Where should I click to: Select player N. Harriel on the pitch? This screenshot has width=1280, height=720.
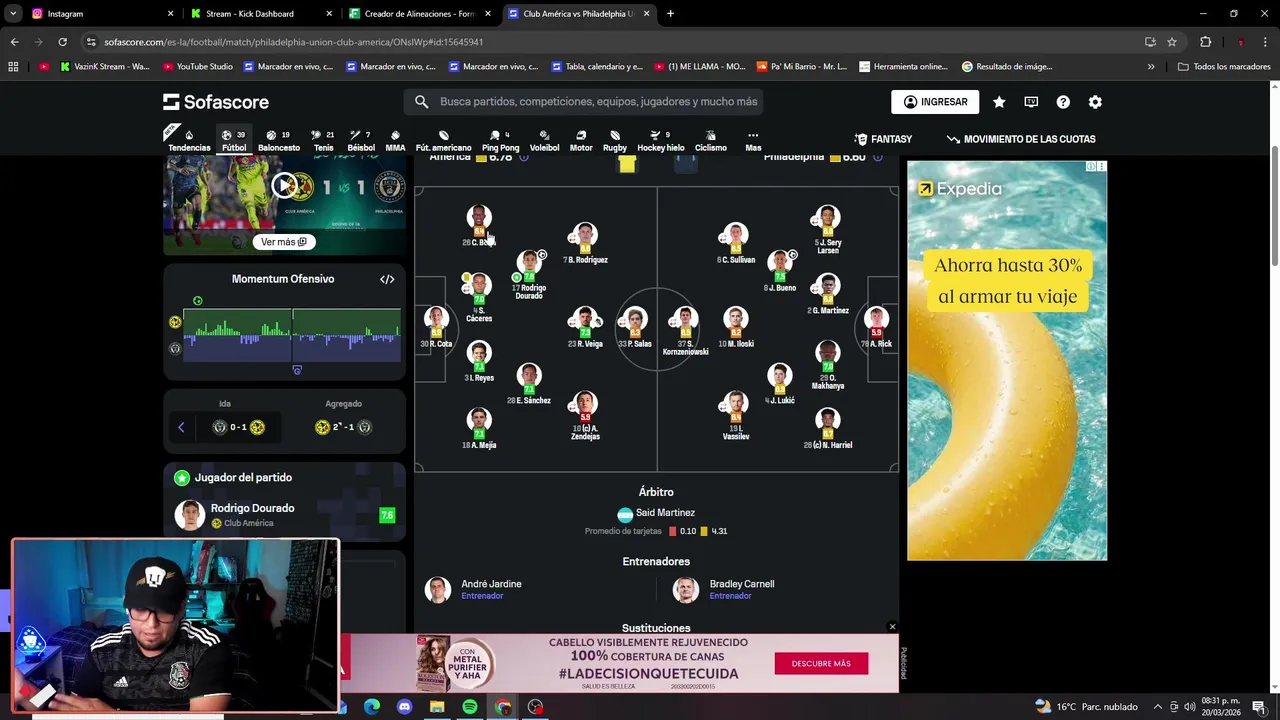pos(828,428)
